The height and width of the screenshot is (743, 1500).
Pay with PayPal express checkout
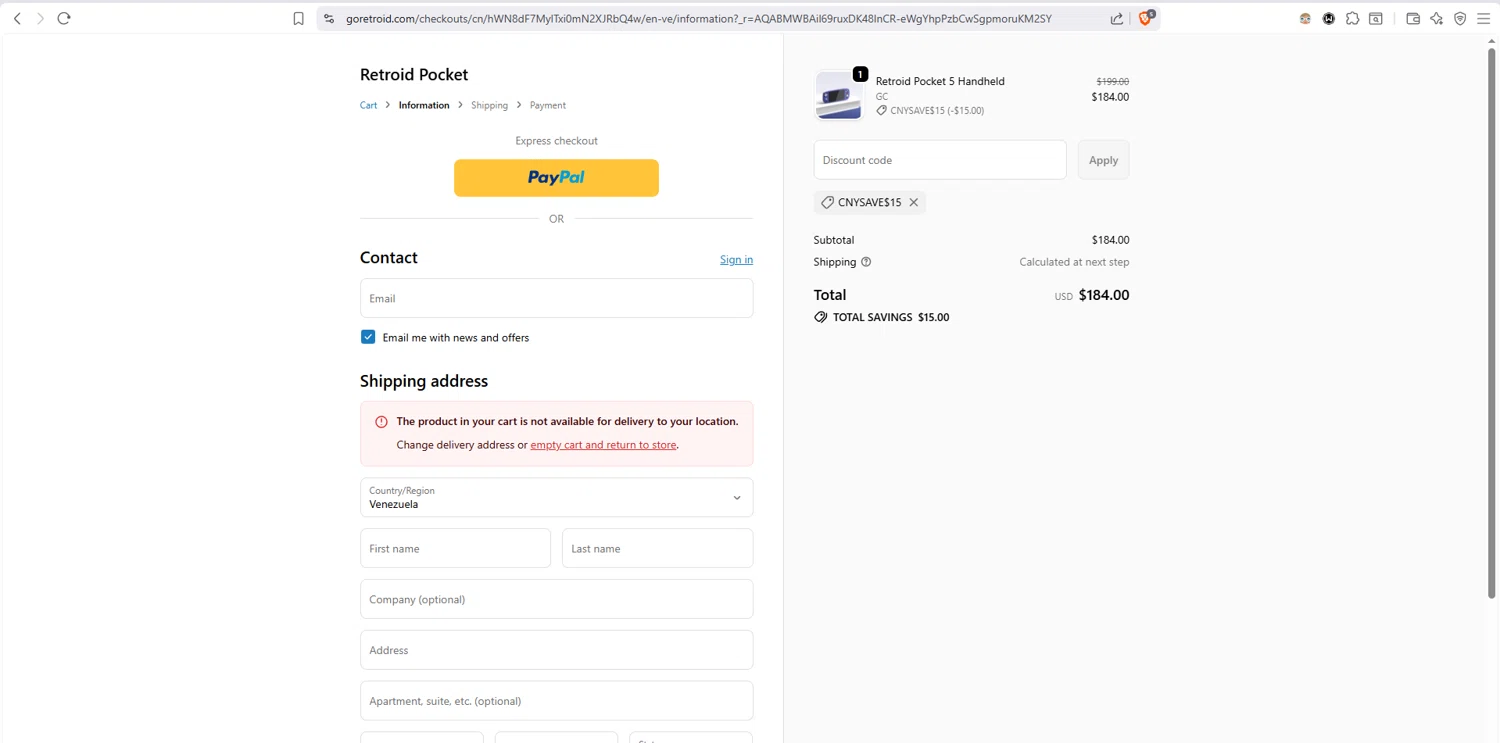pos(556,178)
